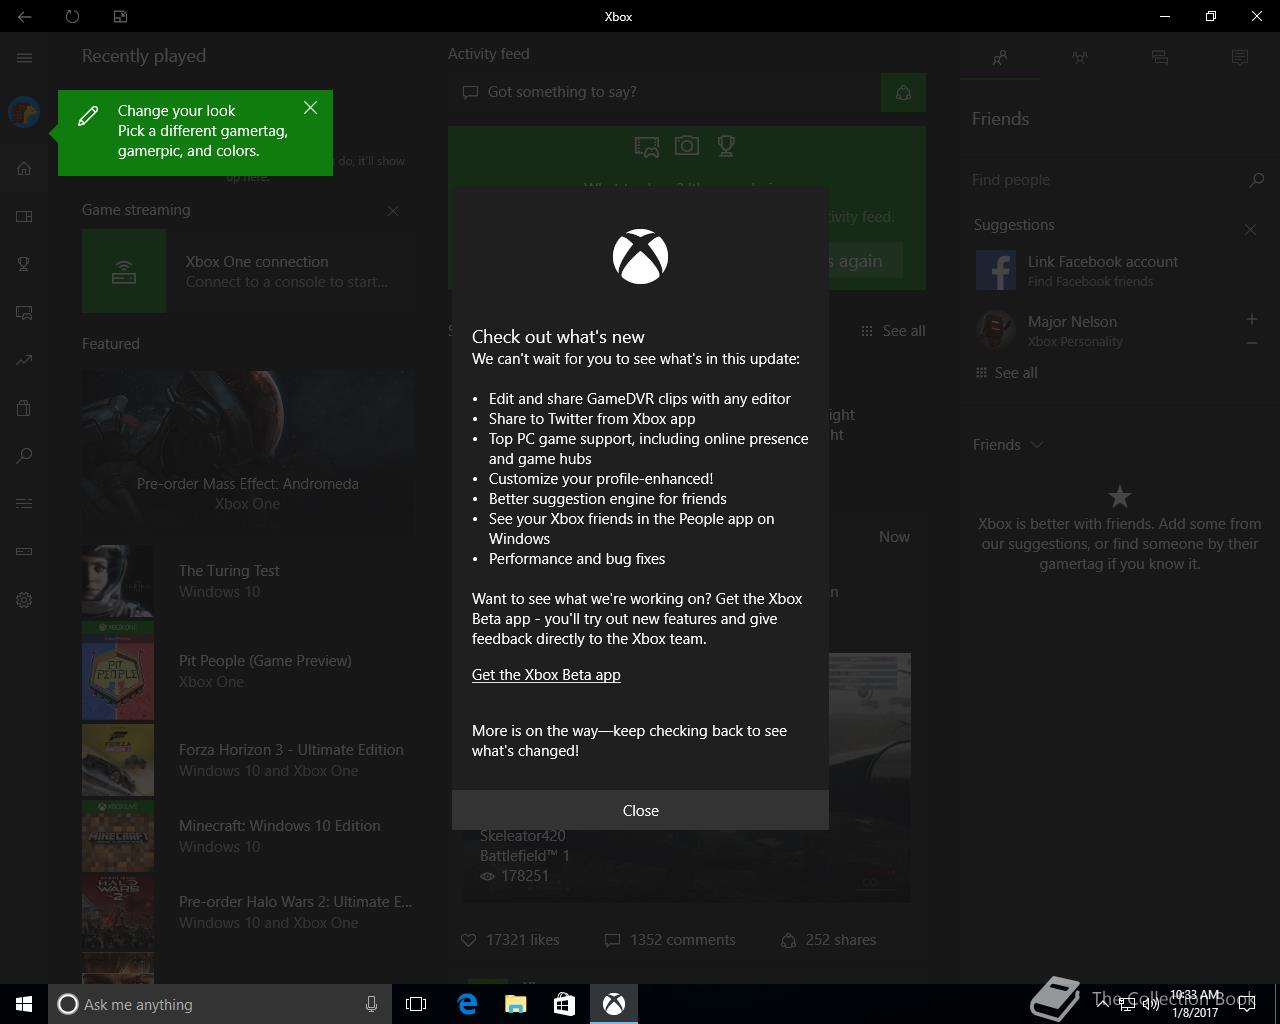Open Microsoft Edge from taskbar
Viewport: 1280px width, 1024px height.
(467, 1004)
